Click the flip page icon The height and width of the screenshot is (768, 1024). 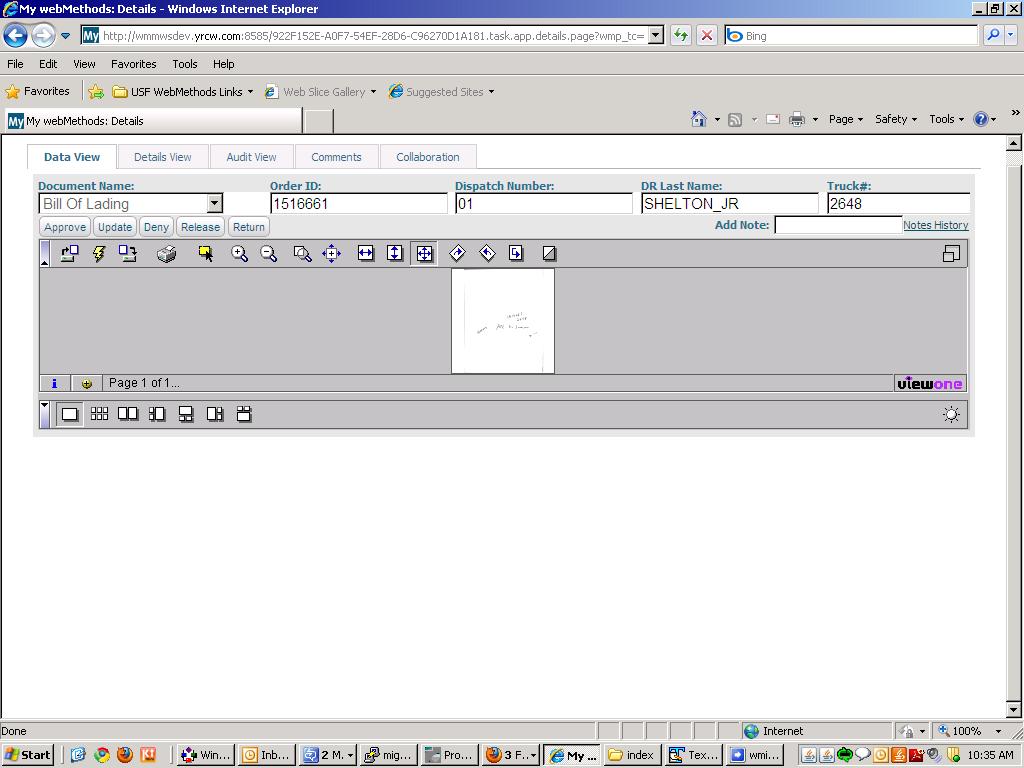click(x=516, y=253)
